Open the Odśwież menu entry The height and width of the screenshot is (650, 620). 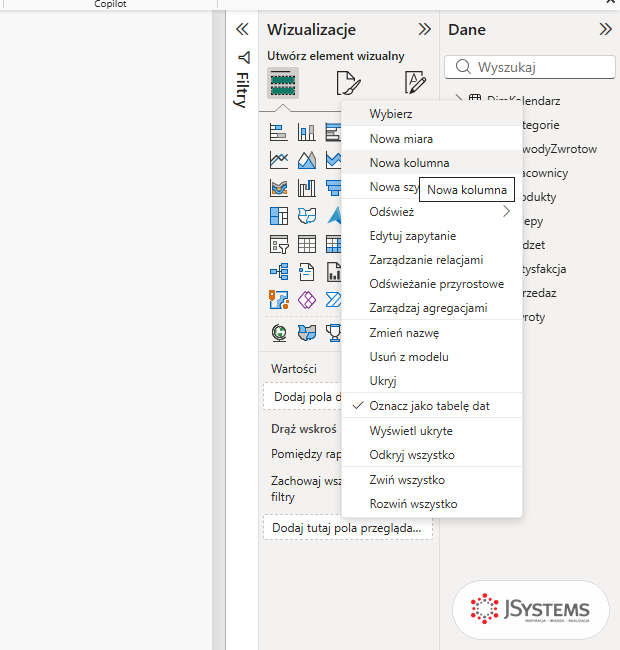click(x=431, y=211)
